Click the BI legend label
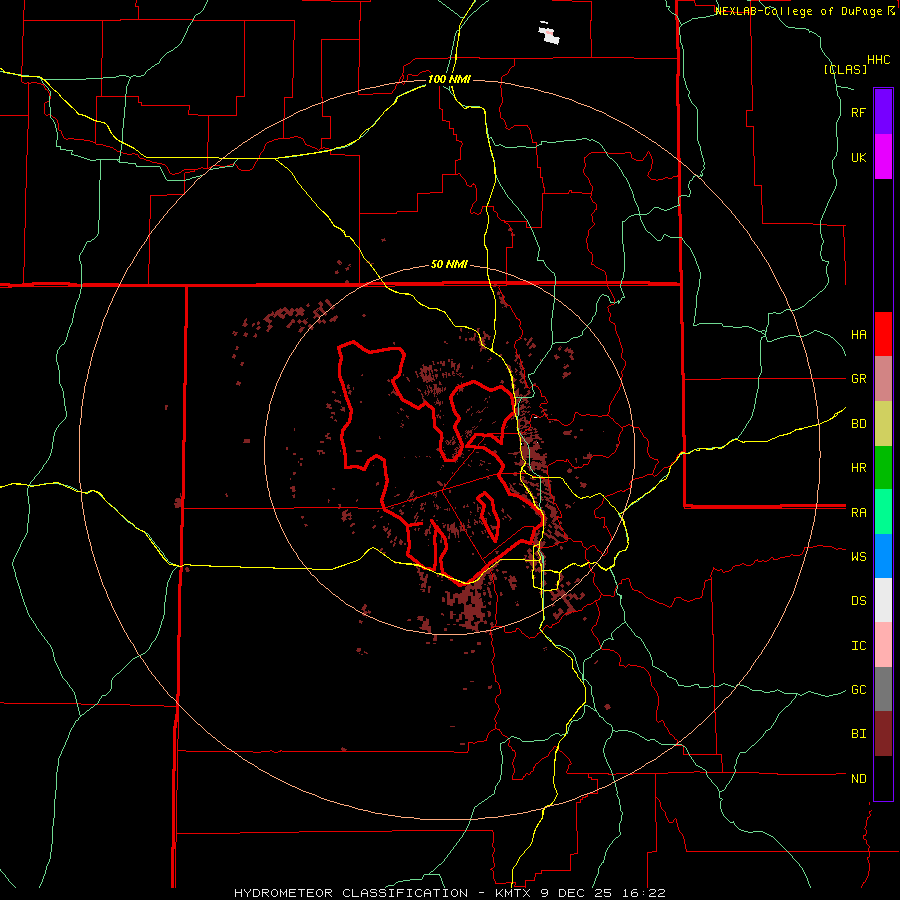The image size is (900, 900). point(858,734)
